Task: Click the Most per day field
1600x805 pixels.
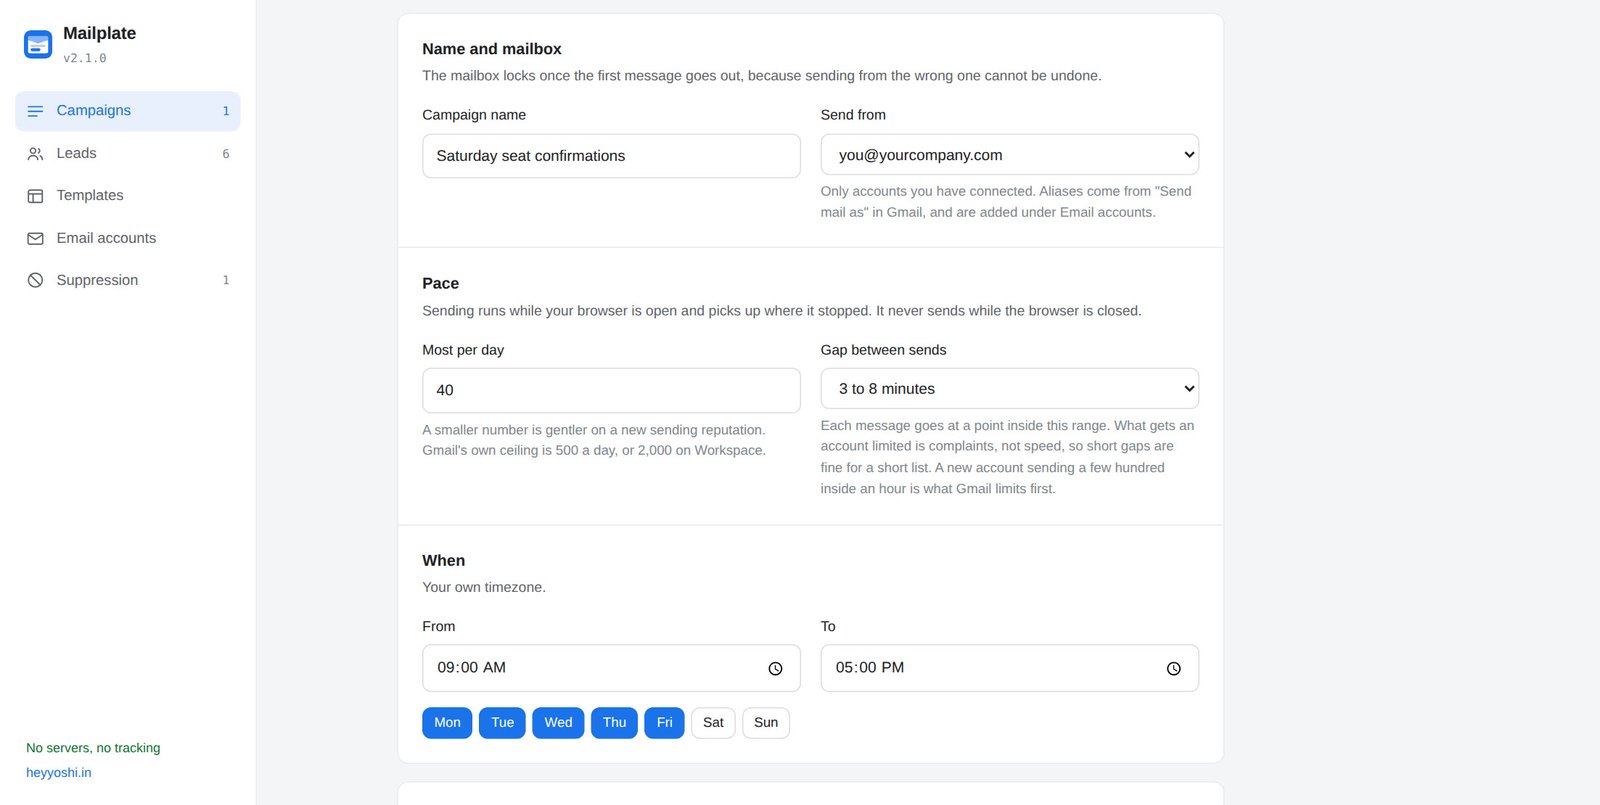Action: (x=611, y=390)
